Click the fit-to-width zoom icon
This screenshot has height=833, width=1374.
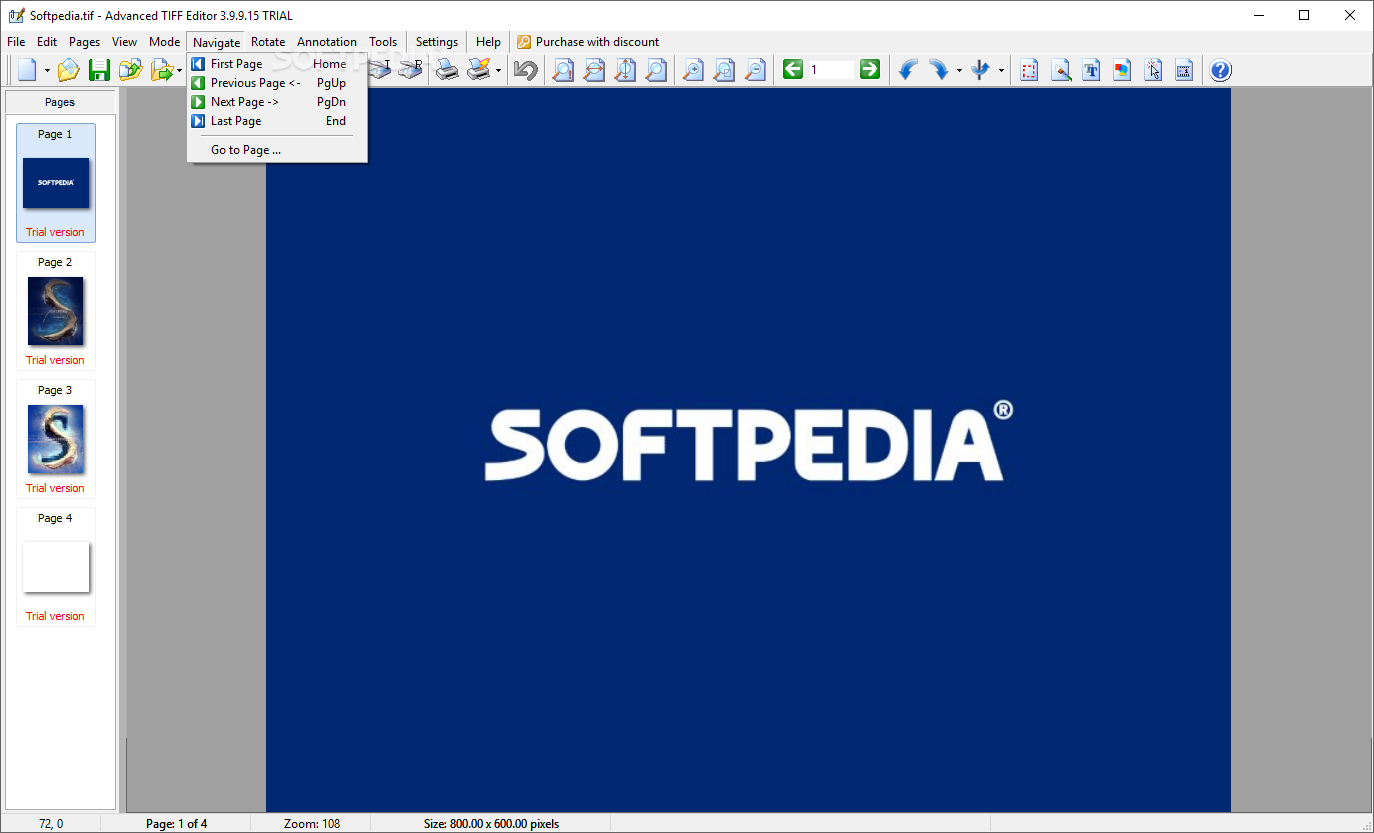[x=594, y=70]
